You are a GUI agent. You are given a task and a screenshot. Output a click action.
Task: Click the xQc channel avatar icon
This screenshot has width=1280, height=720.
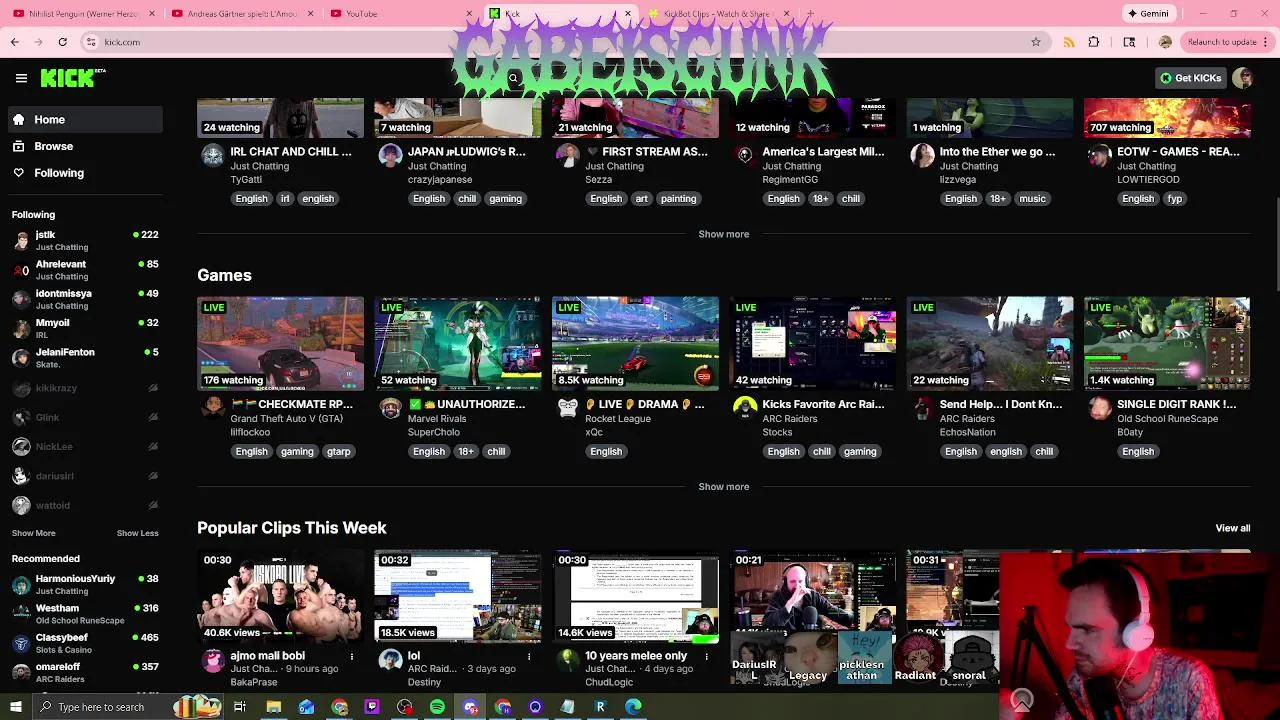tap(568, 407)
